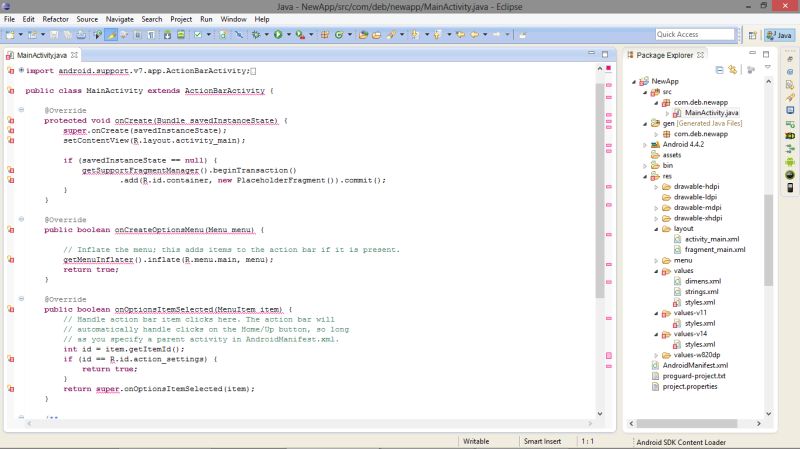Expand the menu folder node
800x449 pixels.
coord(657,261)
